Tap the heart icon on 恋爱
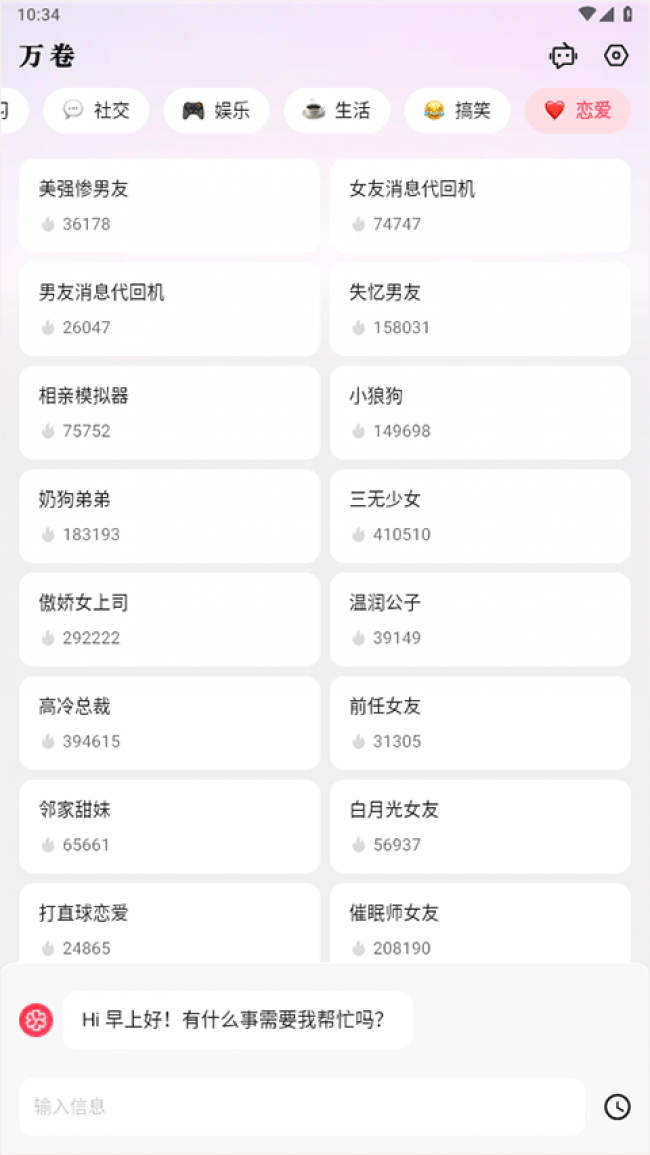The width and height of the screenshot is (650, 1155). click(x=554, y=111)
